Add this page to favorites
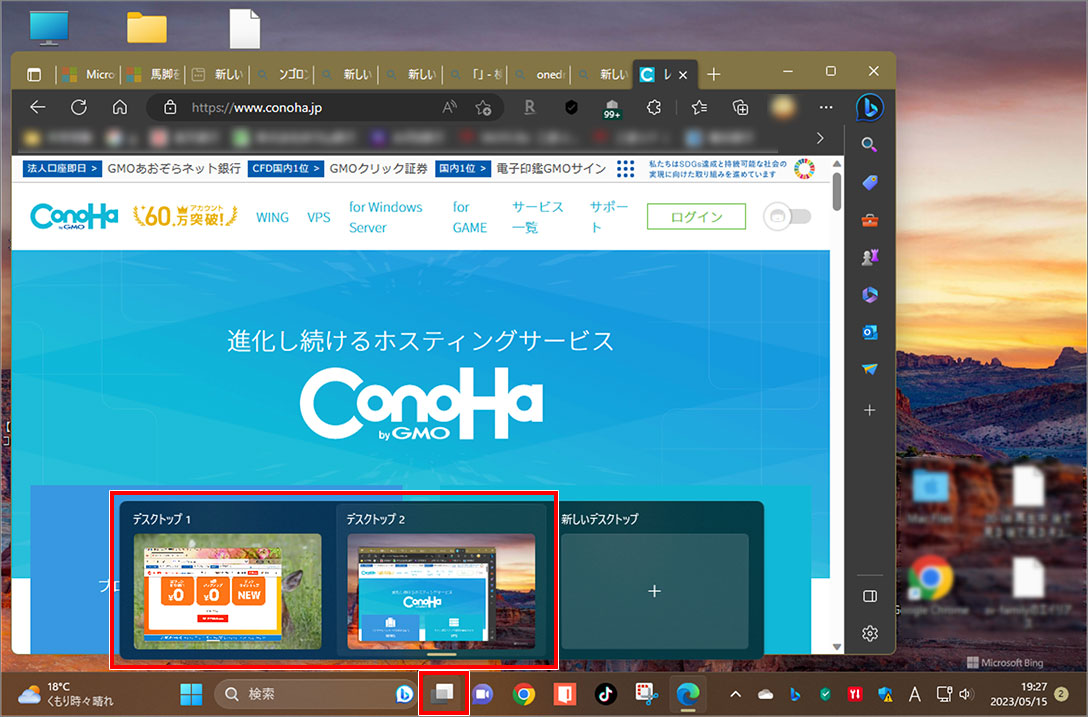The image size is (1088, 717). (484, 108)
